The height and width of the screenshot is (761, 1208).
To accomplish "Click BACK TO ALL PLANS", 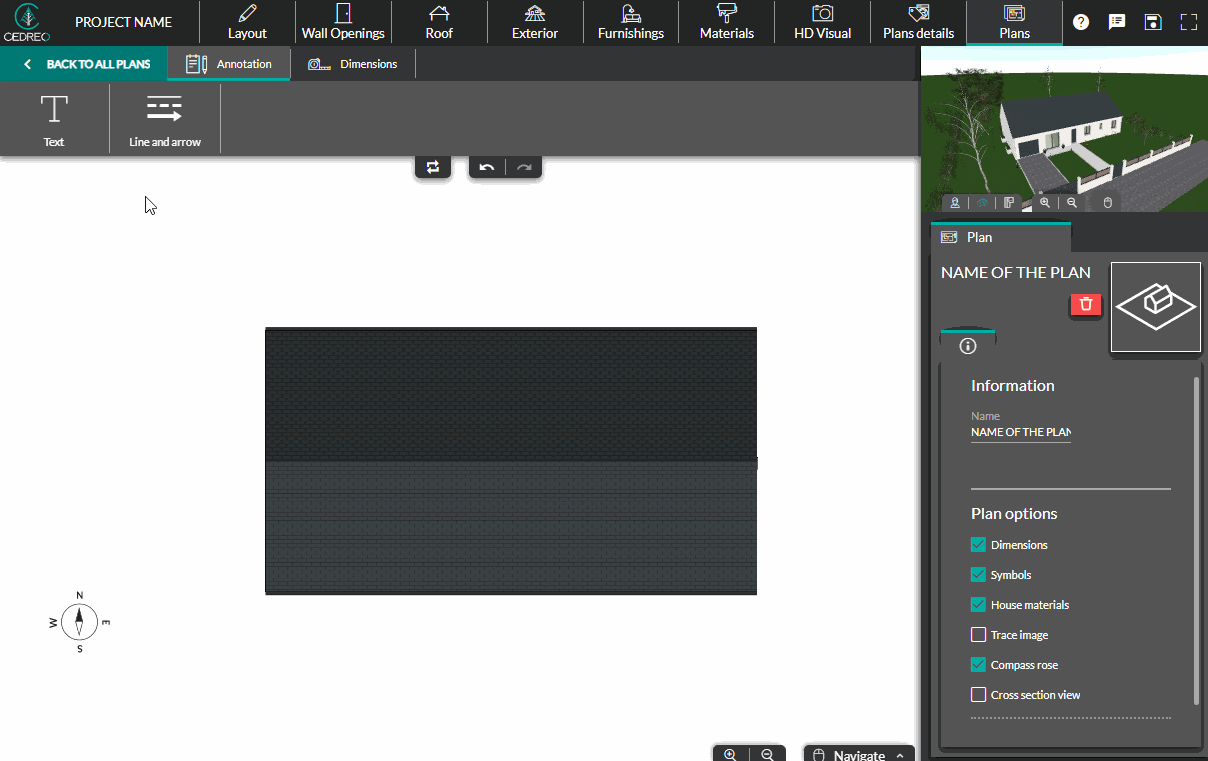I will coord(83,63).
